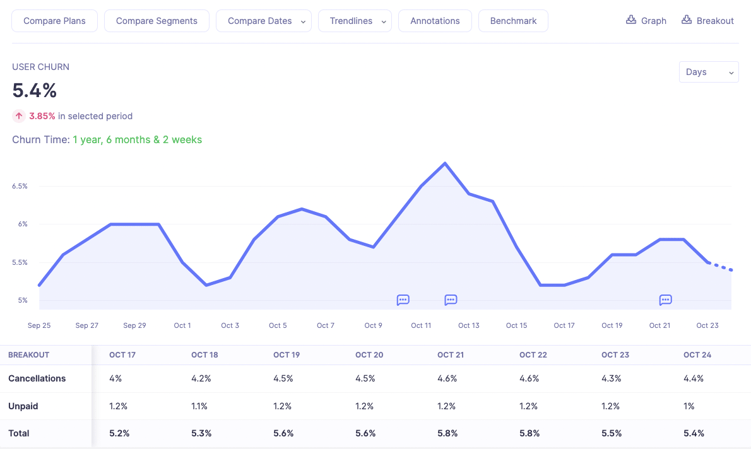Click Cancellations value 4.3% for Oct 23
The image size is (751, 449).
611,379
